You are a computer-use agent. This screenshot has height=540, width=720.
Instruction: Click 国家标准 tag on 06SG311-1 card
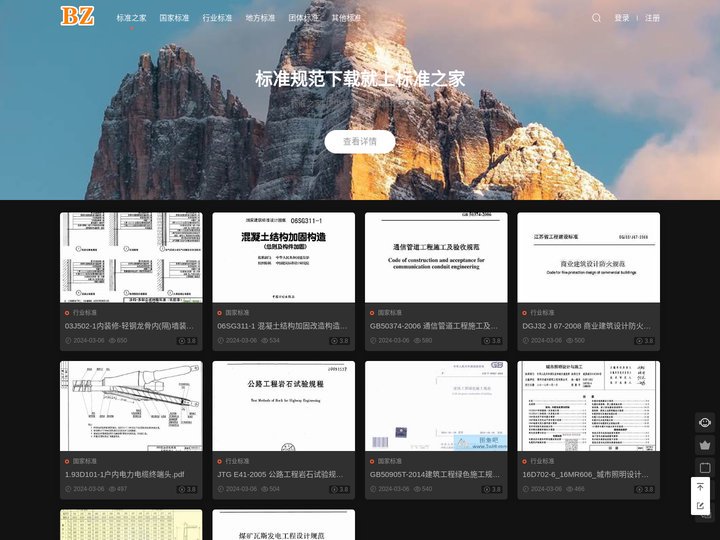click(x=237, y=312)
